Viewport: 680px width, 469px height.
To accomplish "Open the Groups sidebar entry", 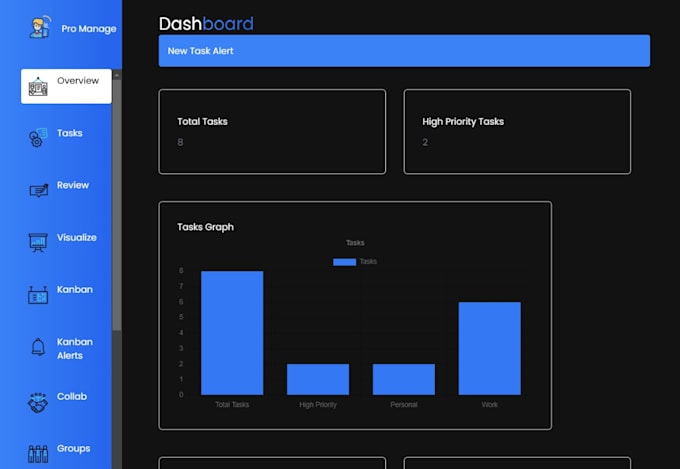I will 74,448.
